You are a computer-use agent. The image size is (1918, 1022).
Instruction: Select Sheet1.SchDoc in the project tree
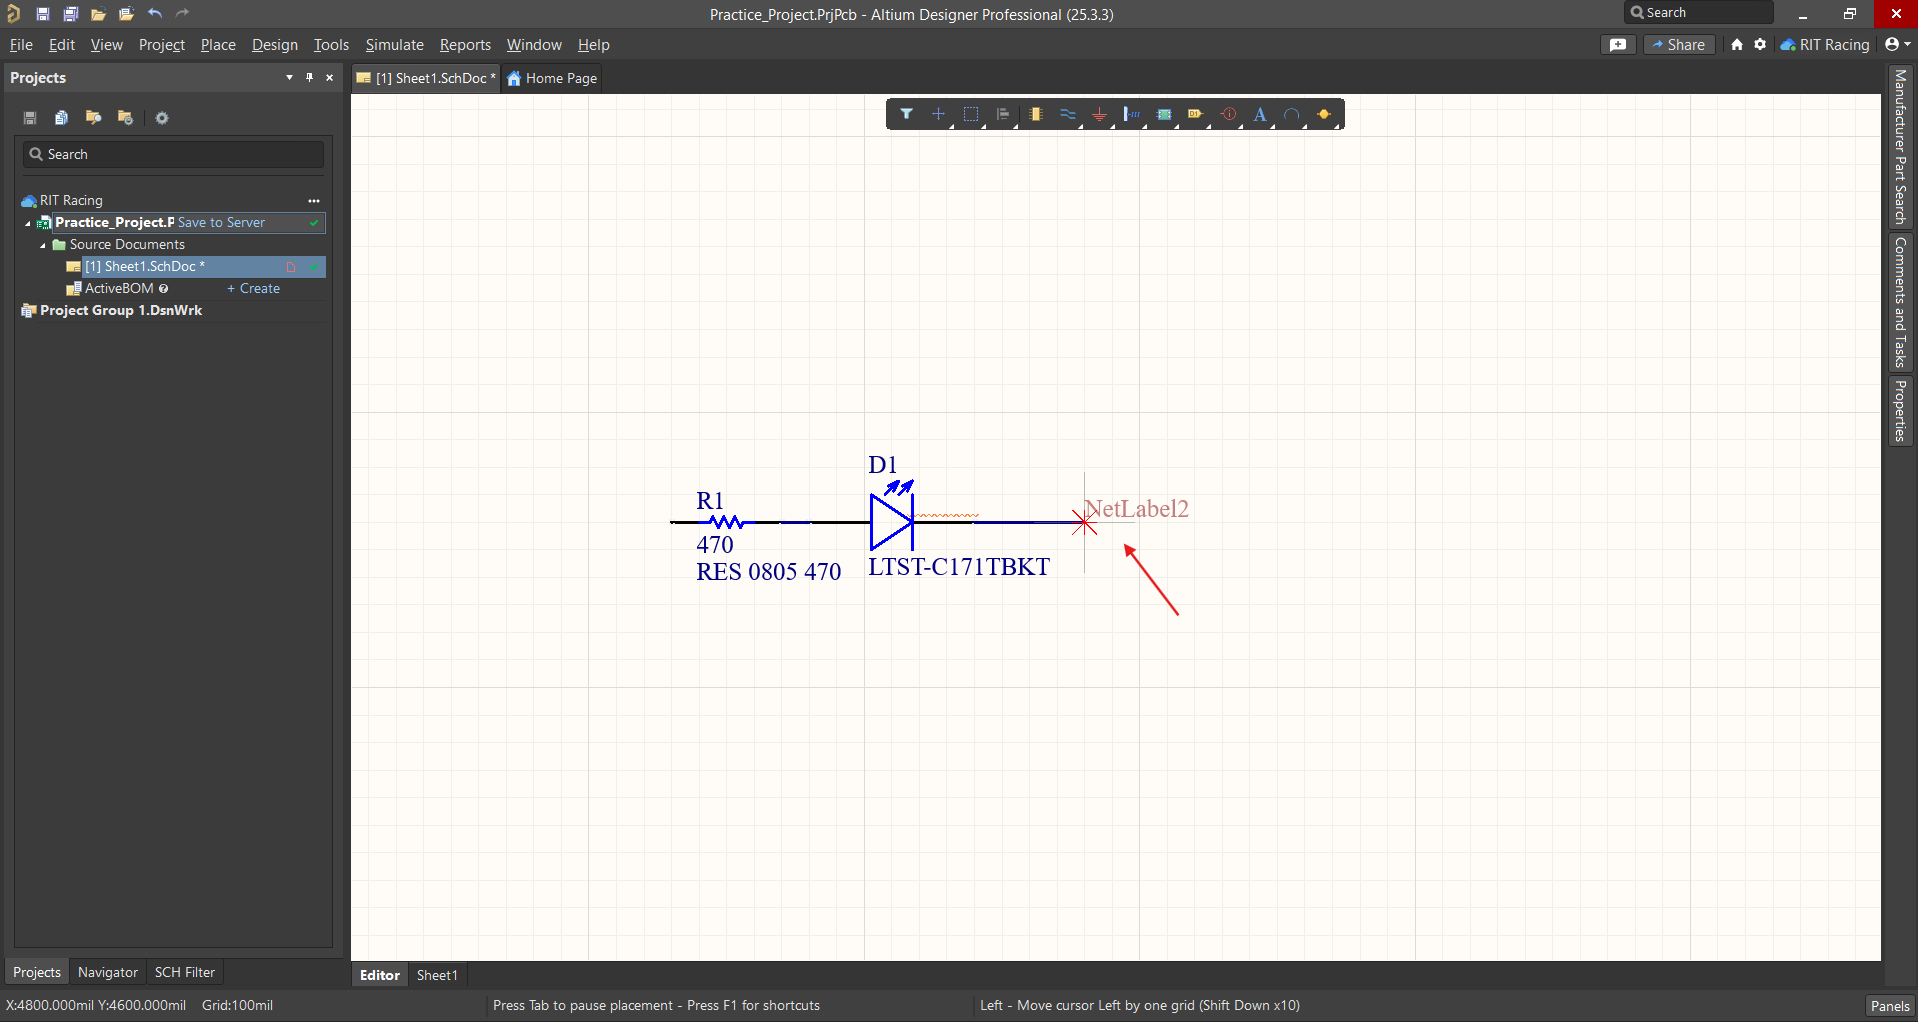[145, 267]
